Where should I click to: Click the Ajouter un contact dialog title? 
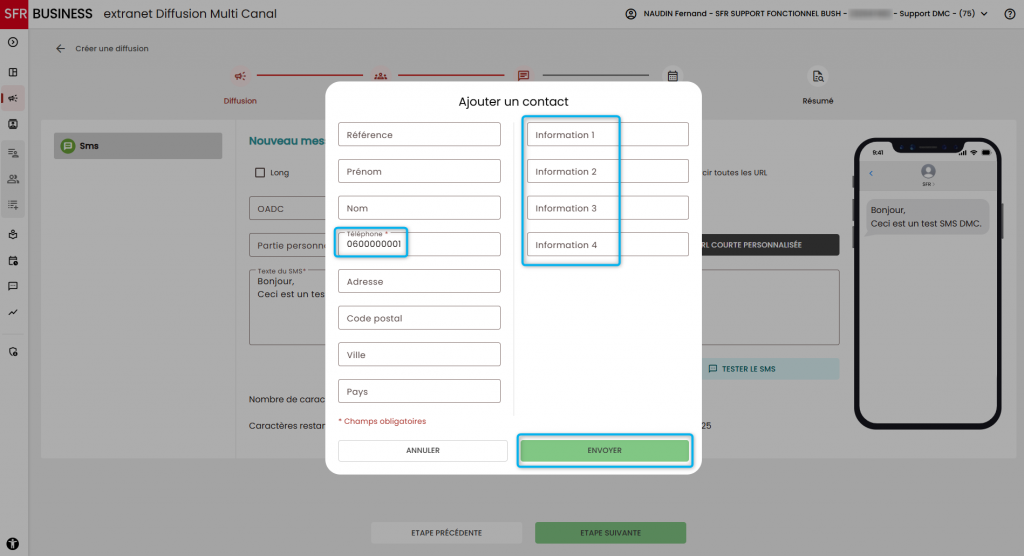click(513, 101)
